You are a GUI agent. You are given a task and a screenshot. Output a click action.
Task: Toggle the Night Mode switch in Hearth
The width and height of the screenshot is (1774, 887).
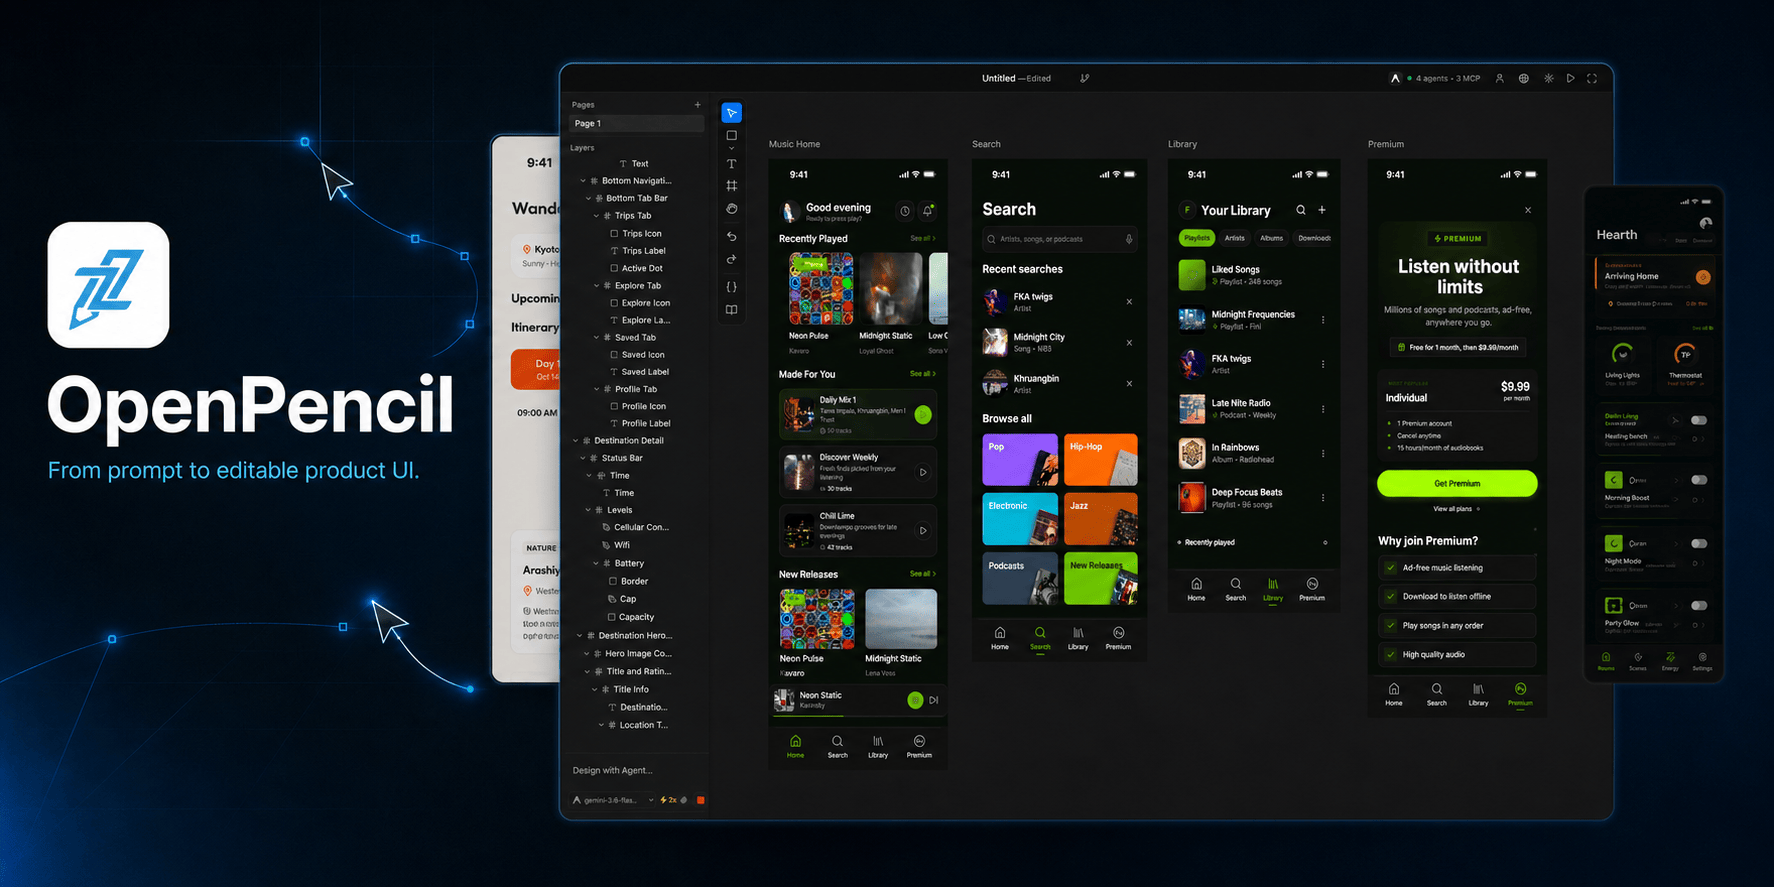pyautogui.click(x=1699, y=544)
